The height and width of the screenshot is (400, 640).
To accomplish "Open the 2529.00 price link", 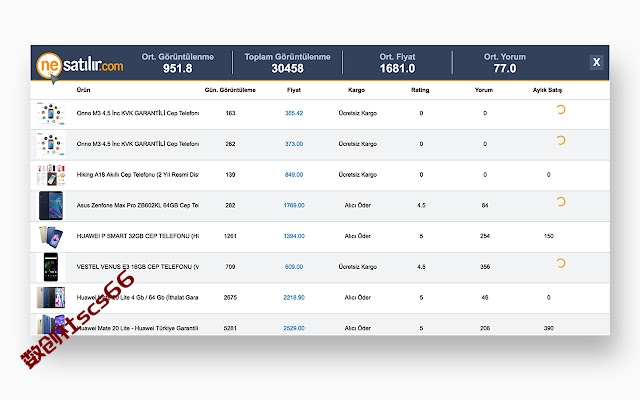I will click(294, 328).
